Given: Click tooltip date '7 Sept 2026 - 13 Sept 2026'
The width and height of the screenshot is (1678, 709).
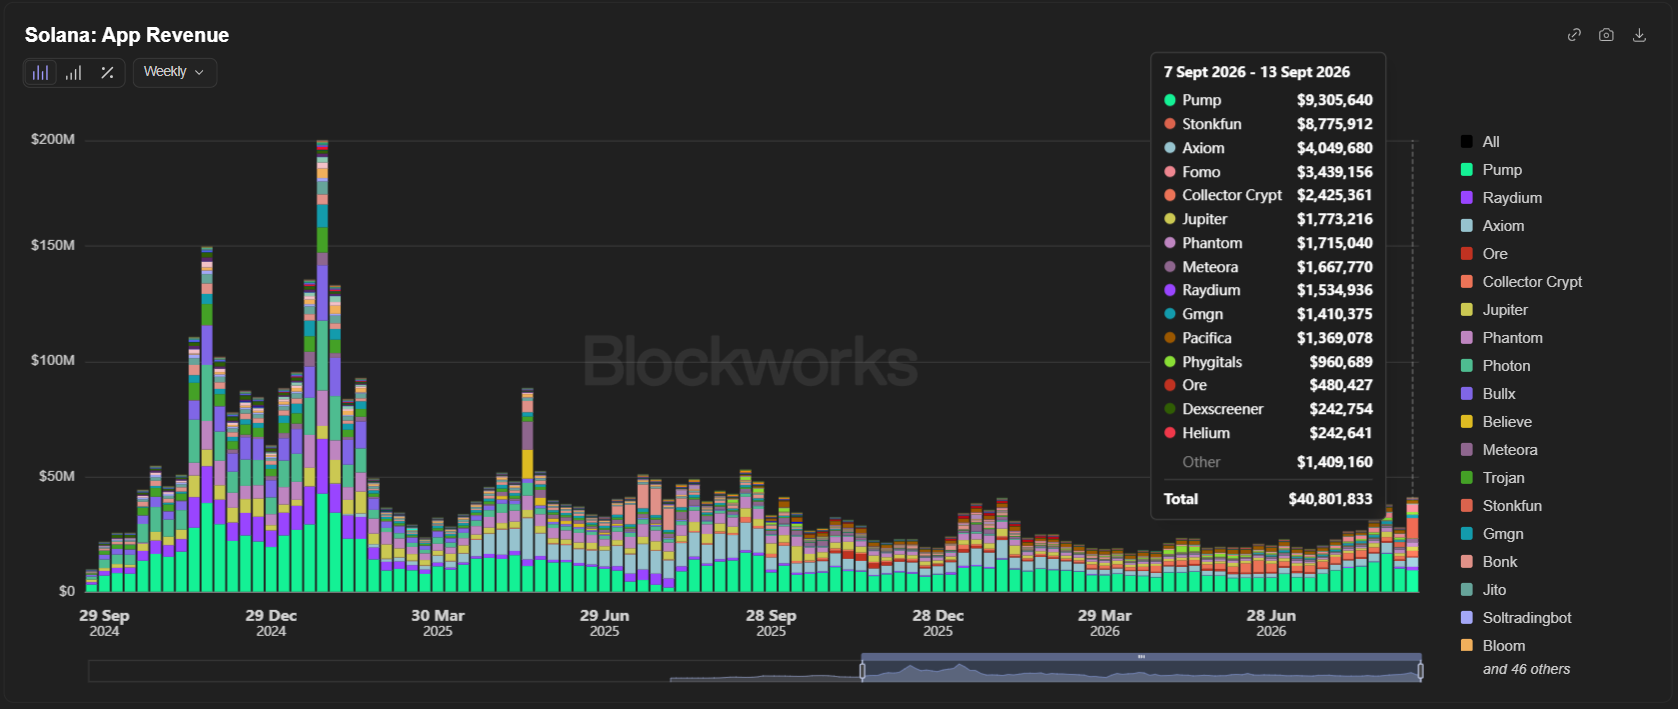Looking at the screenshot, I should [1257, 72].
